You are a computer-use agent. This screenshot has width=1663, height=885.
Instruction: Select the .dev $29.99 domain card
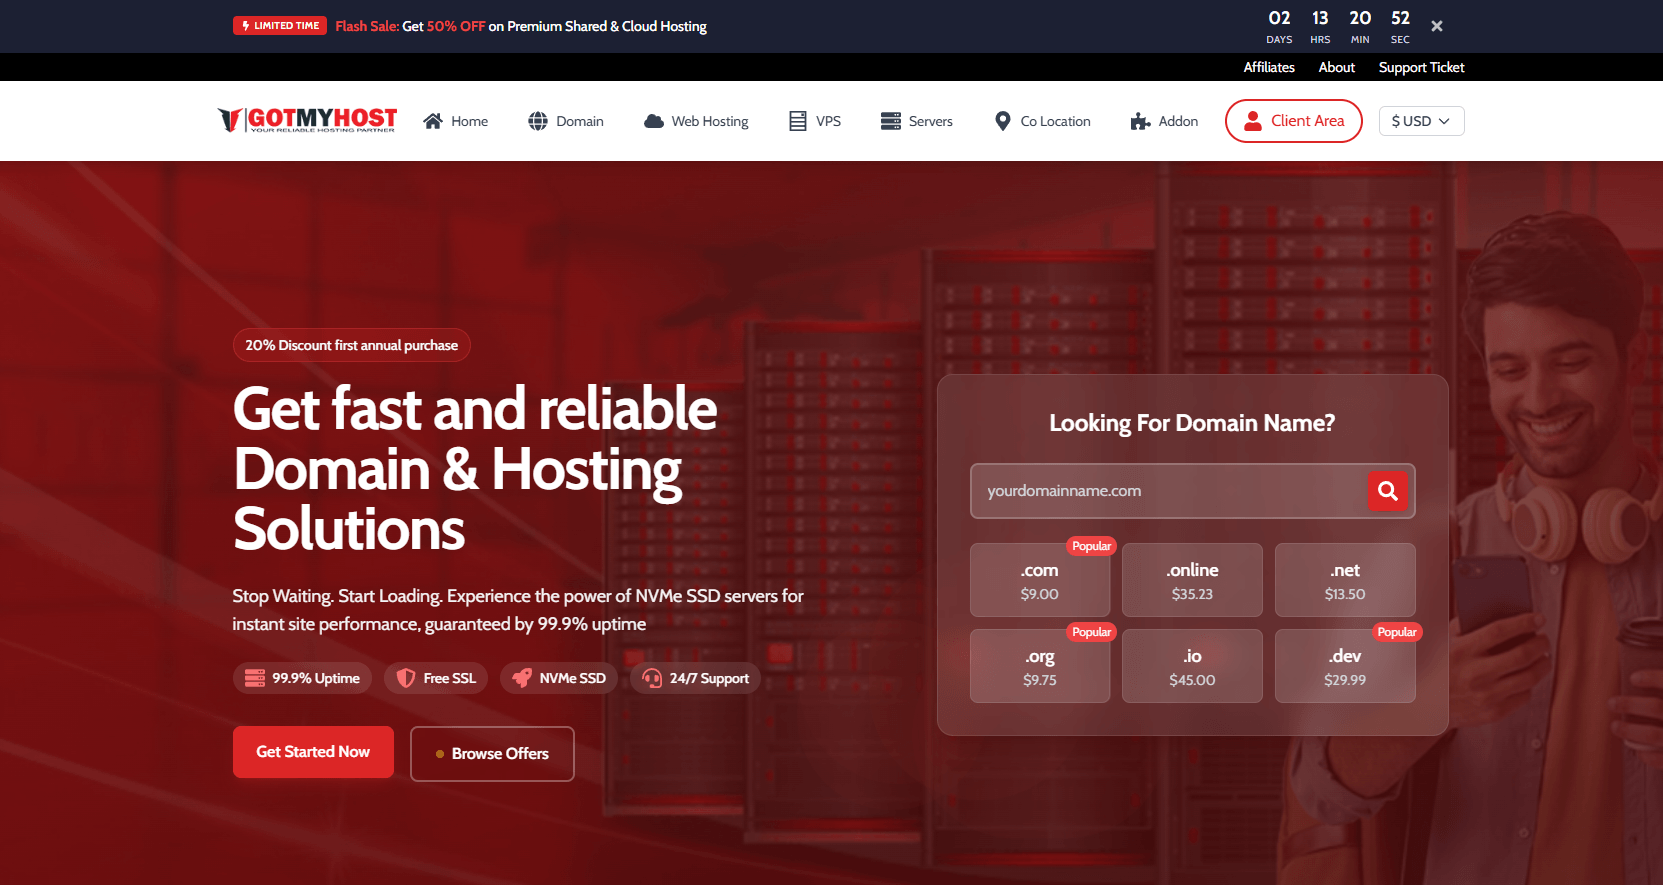pos(1345,666)
